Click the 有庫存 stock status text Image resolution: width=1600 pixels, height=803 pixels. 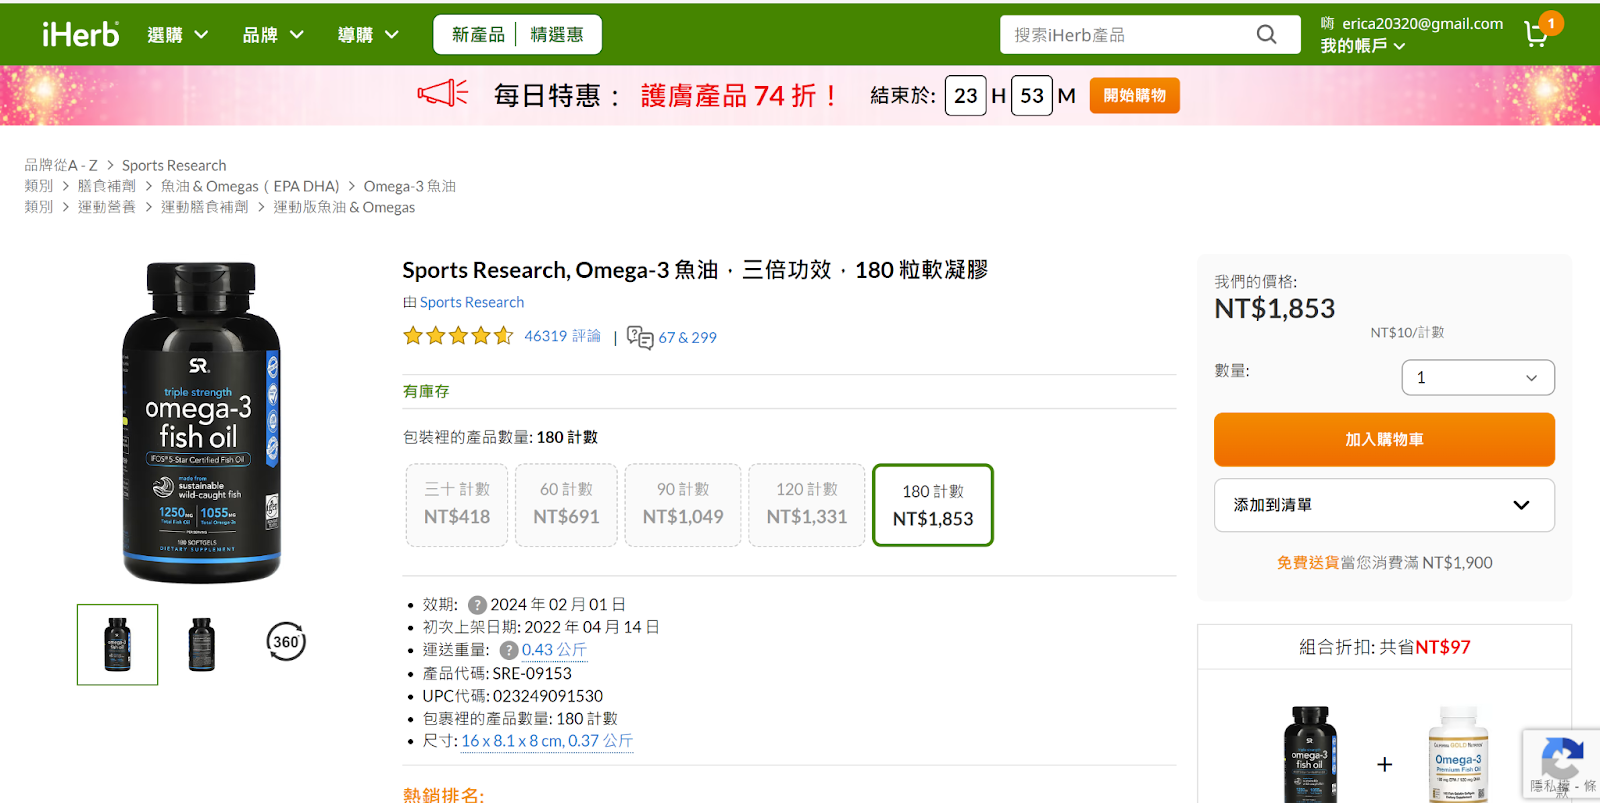point(426,391)
